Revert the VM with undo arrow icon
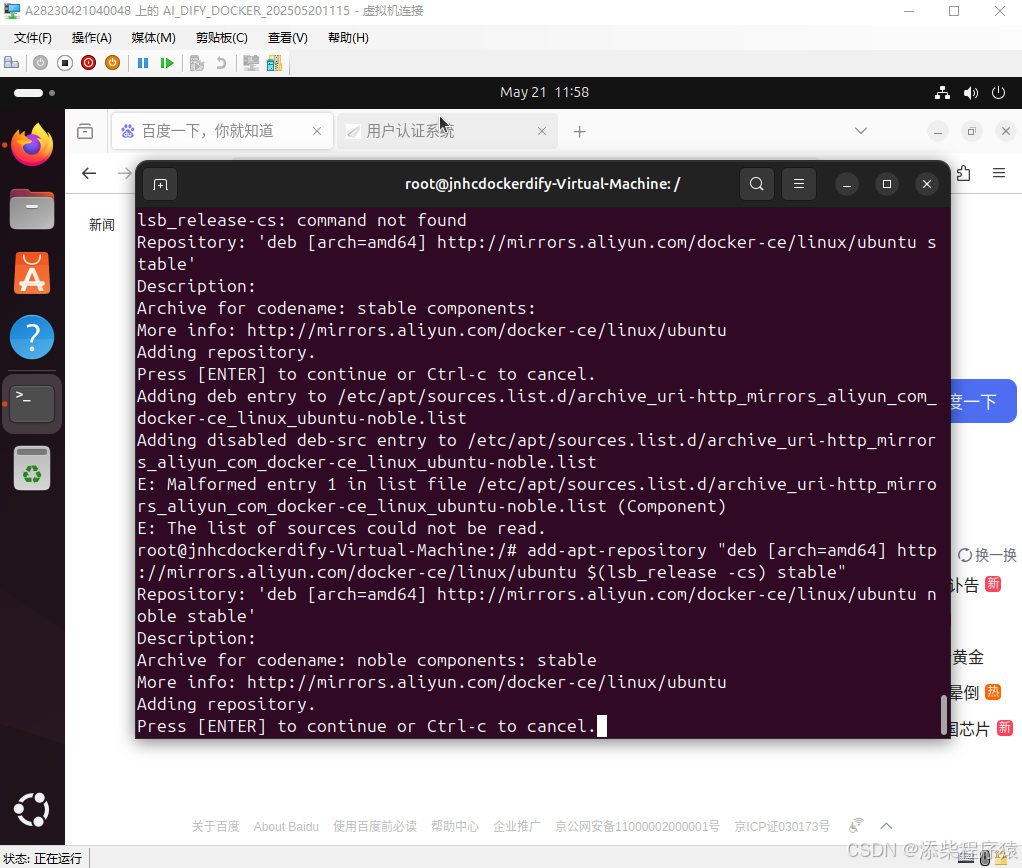 tap(221, 63)
